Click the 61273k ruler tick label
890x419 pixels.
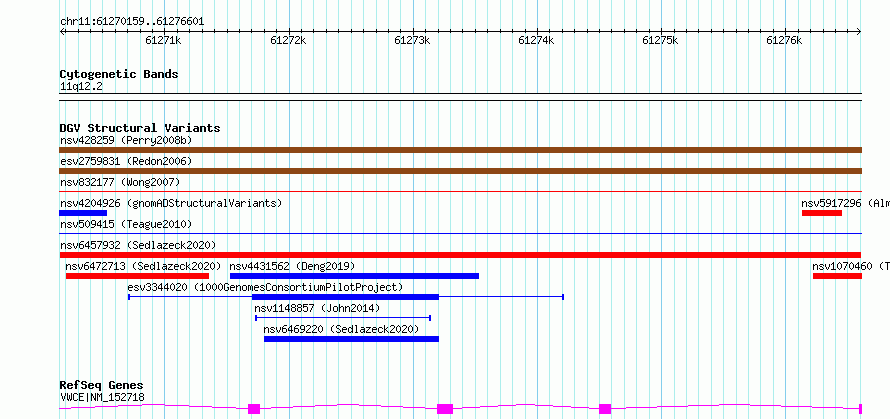[413, 40]
